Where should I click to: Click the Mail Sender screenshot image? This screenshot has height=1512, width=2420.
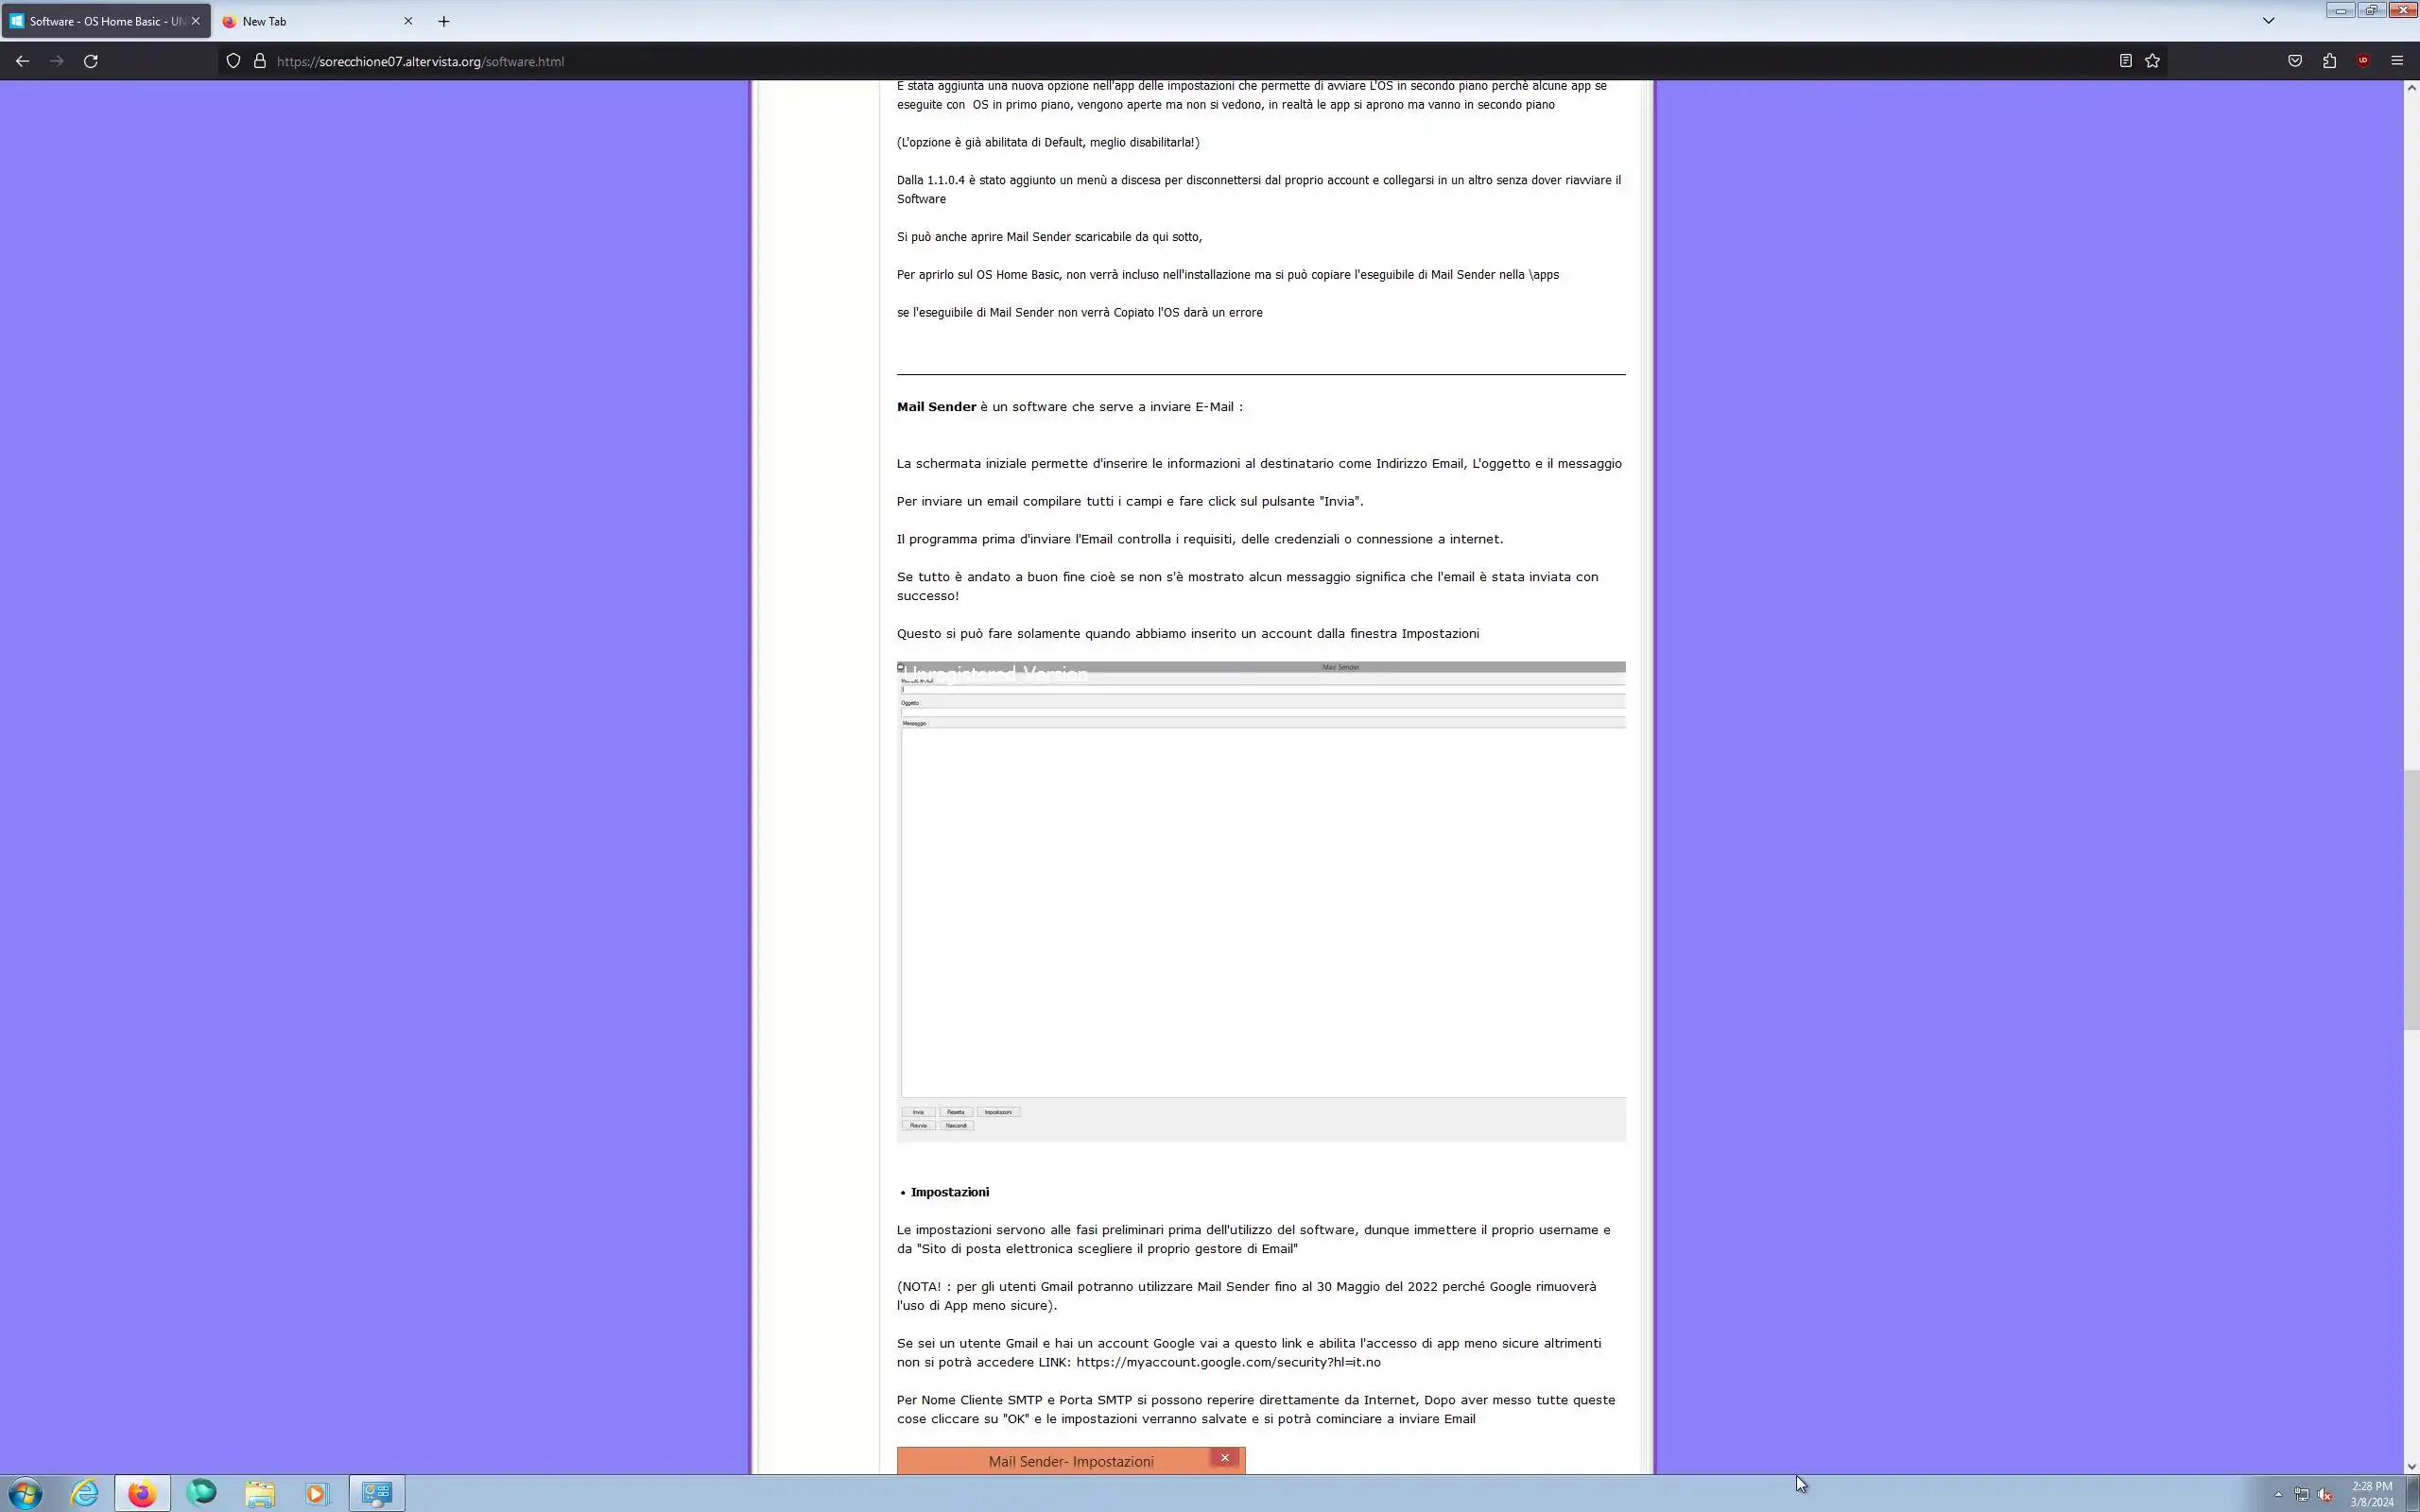point(1260,900)
